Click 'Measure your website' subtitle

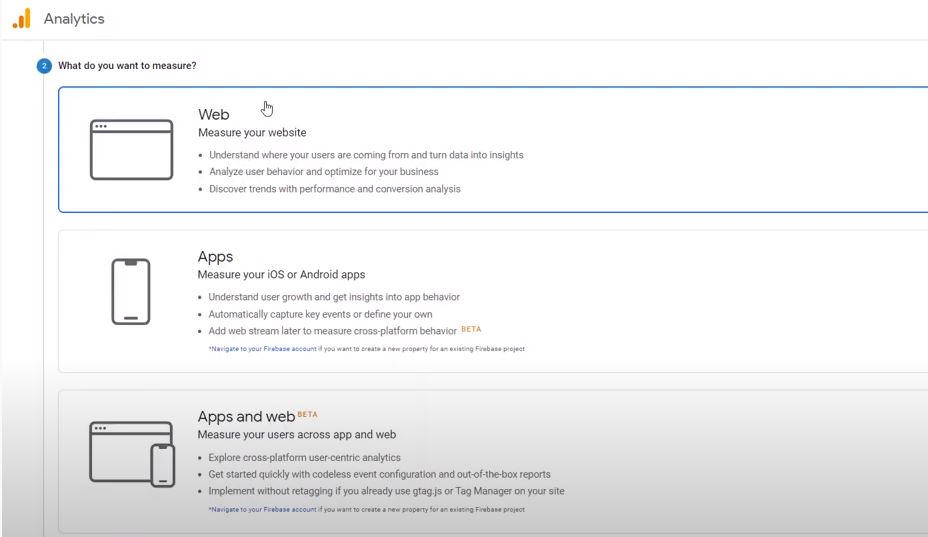(x=252, y=133)
